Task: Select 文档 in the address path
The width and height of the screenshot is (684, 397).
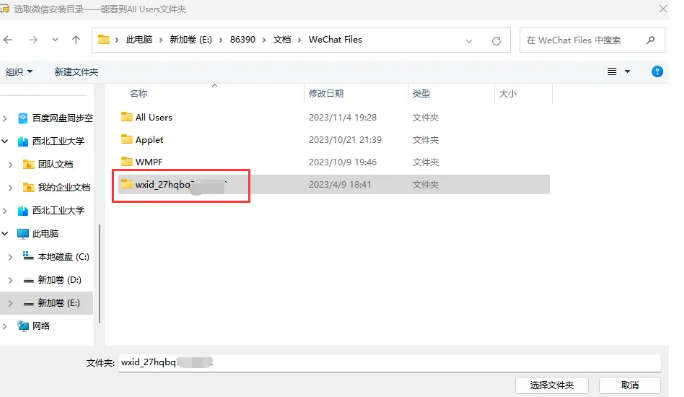Action: coord(282,40)
